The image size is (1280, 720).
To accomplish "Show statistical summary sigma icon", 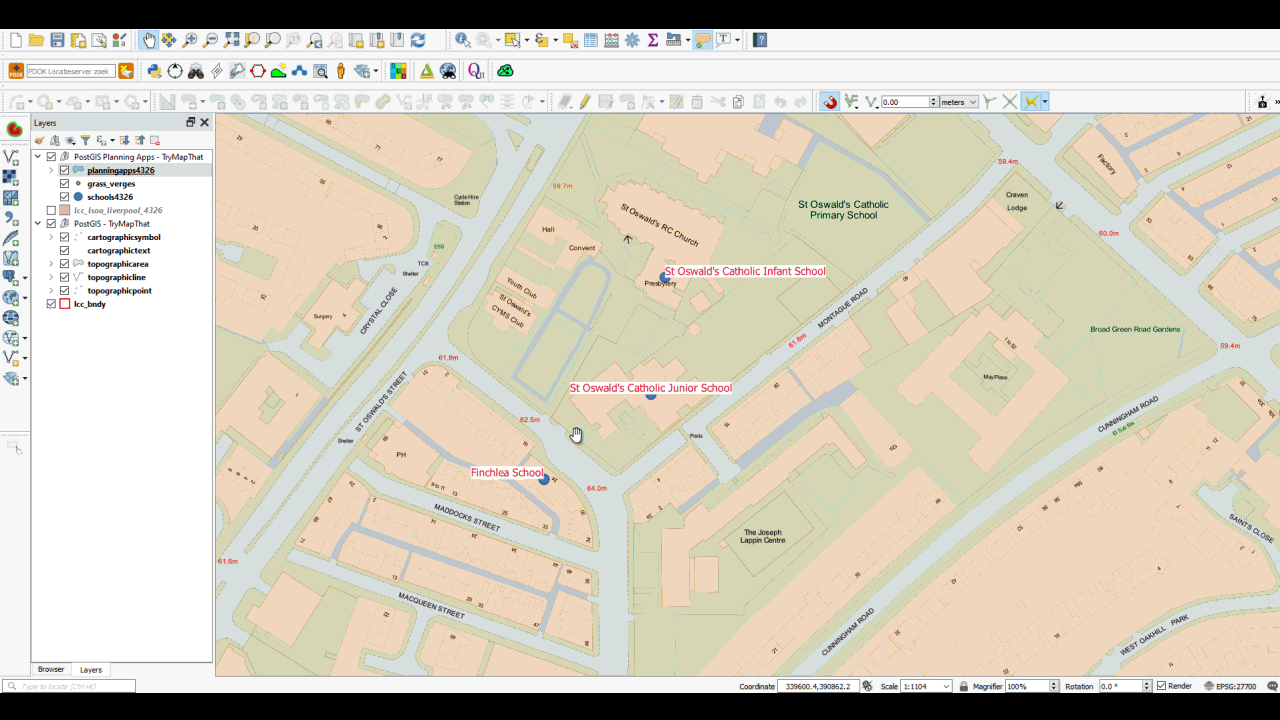I will coord(653,40).
